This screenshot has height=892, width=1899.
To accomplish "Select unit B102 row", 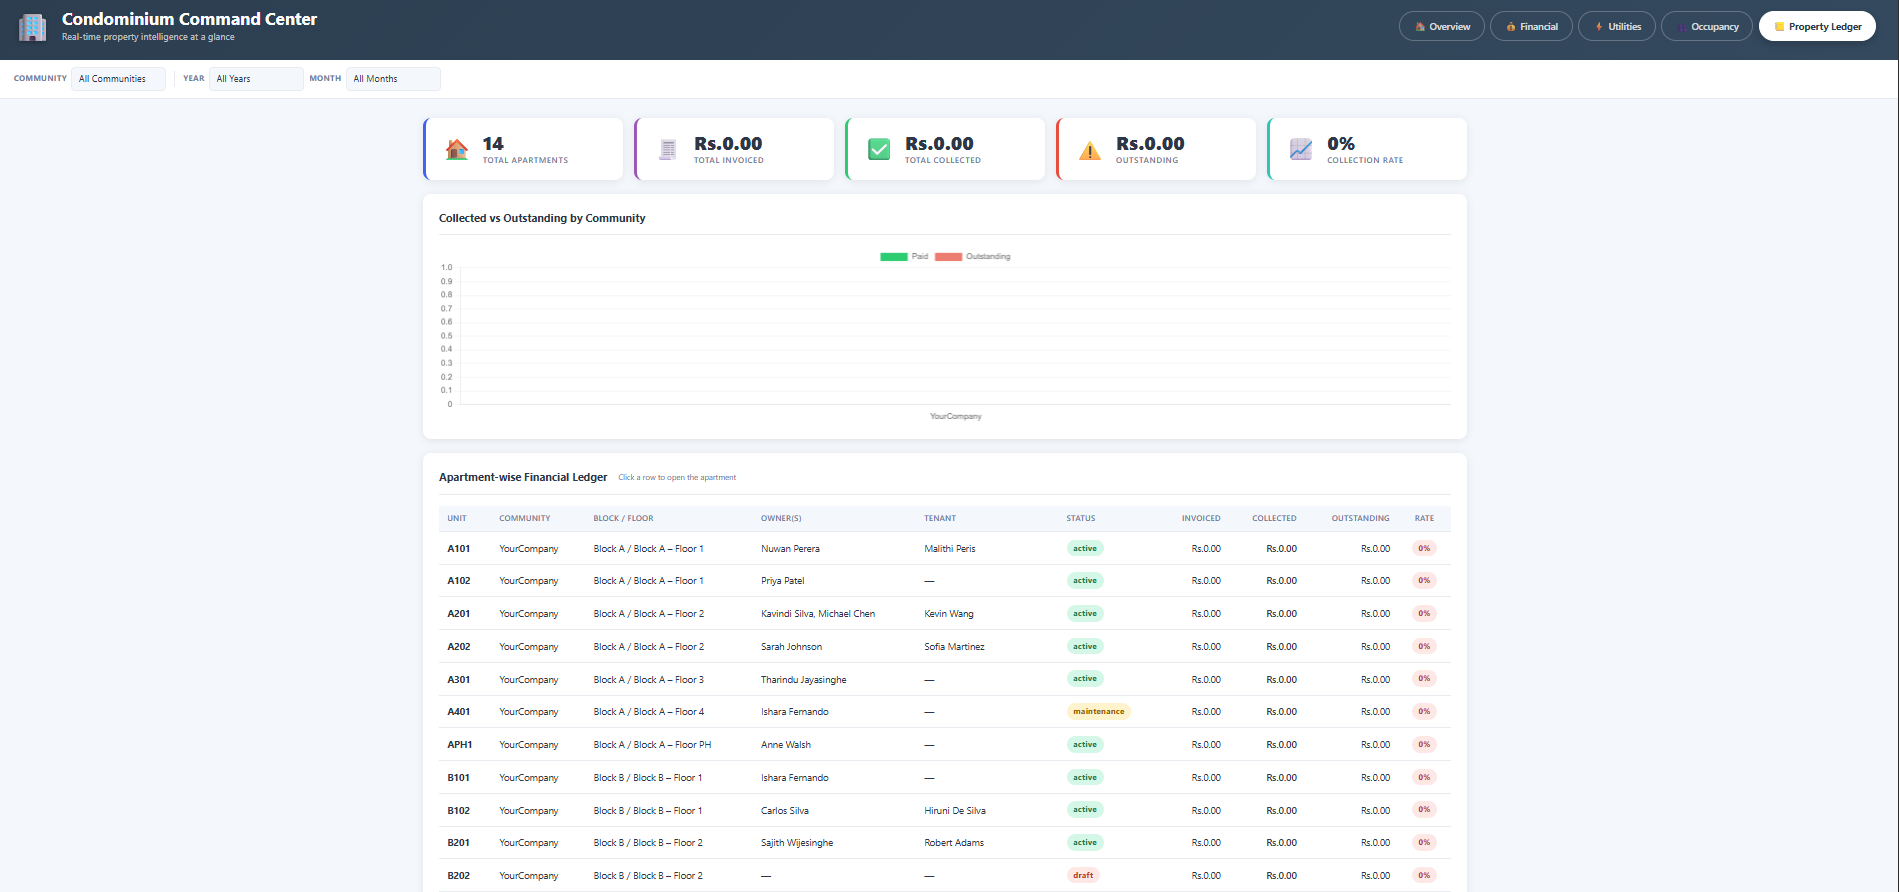I will pos(944,810).
